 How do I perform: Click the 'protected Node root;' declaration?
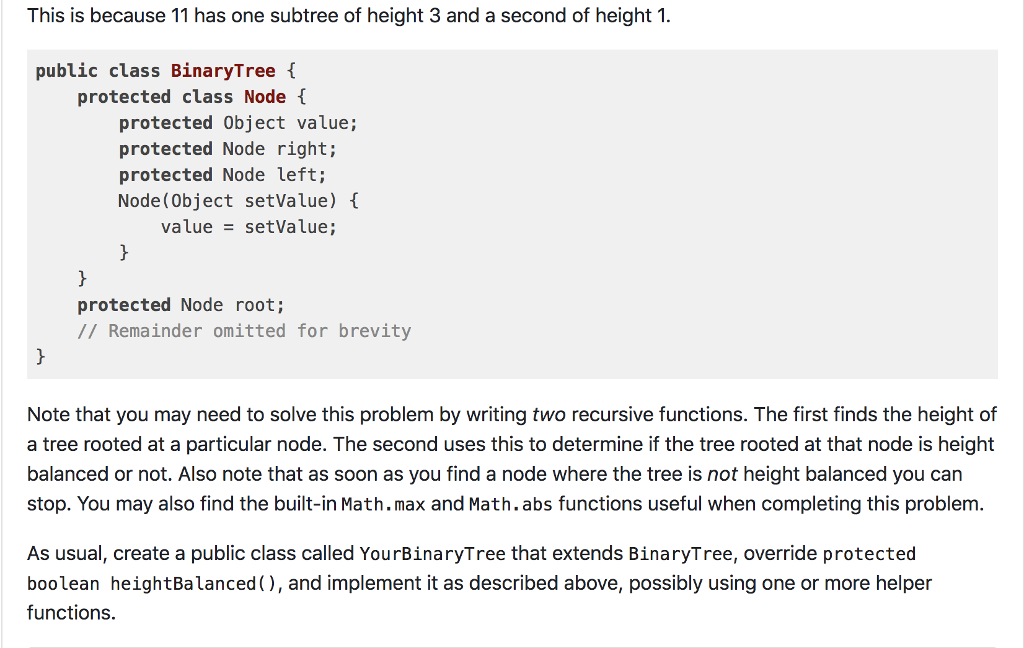pos(180,305)
